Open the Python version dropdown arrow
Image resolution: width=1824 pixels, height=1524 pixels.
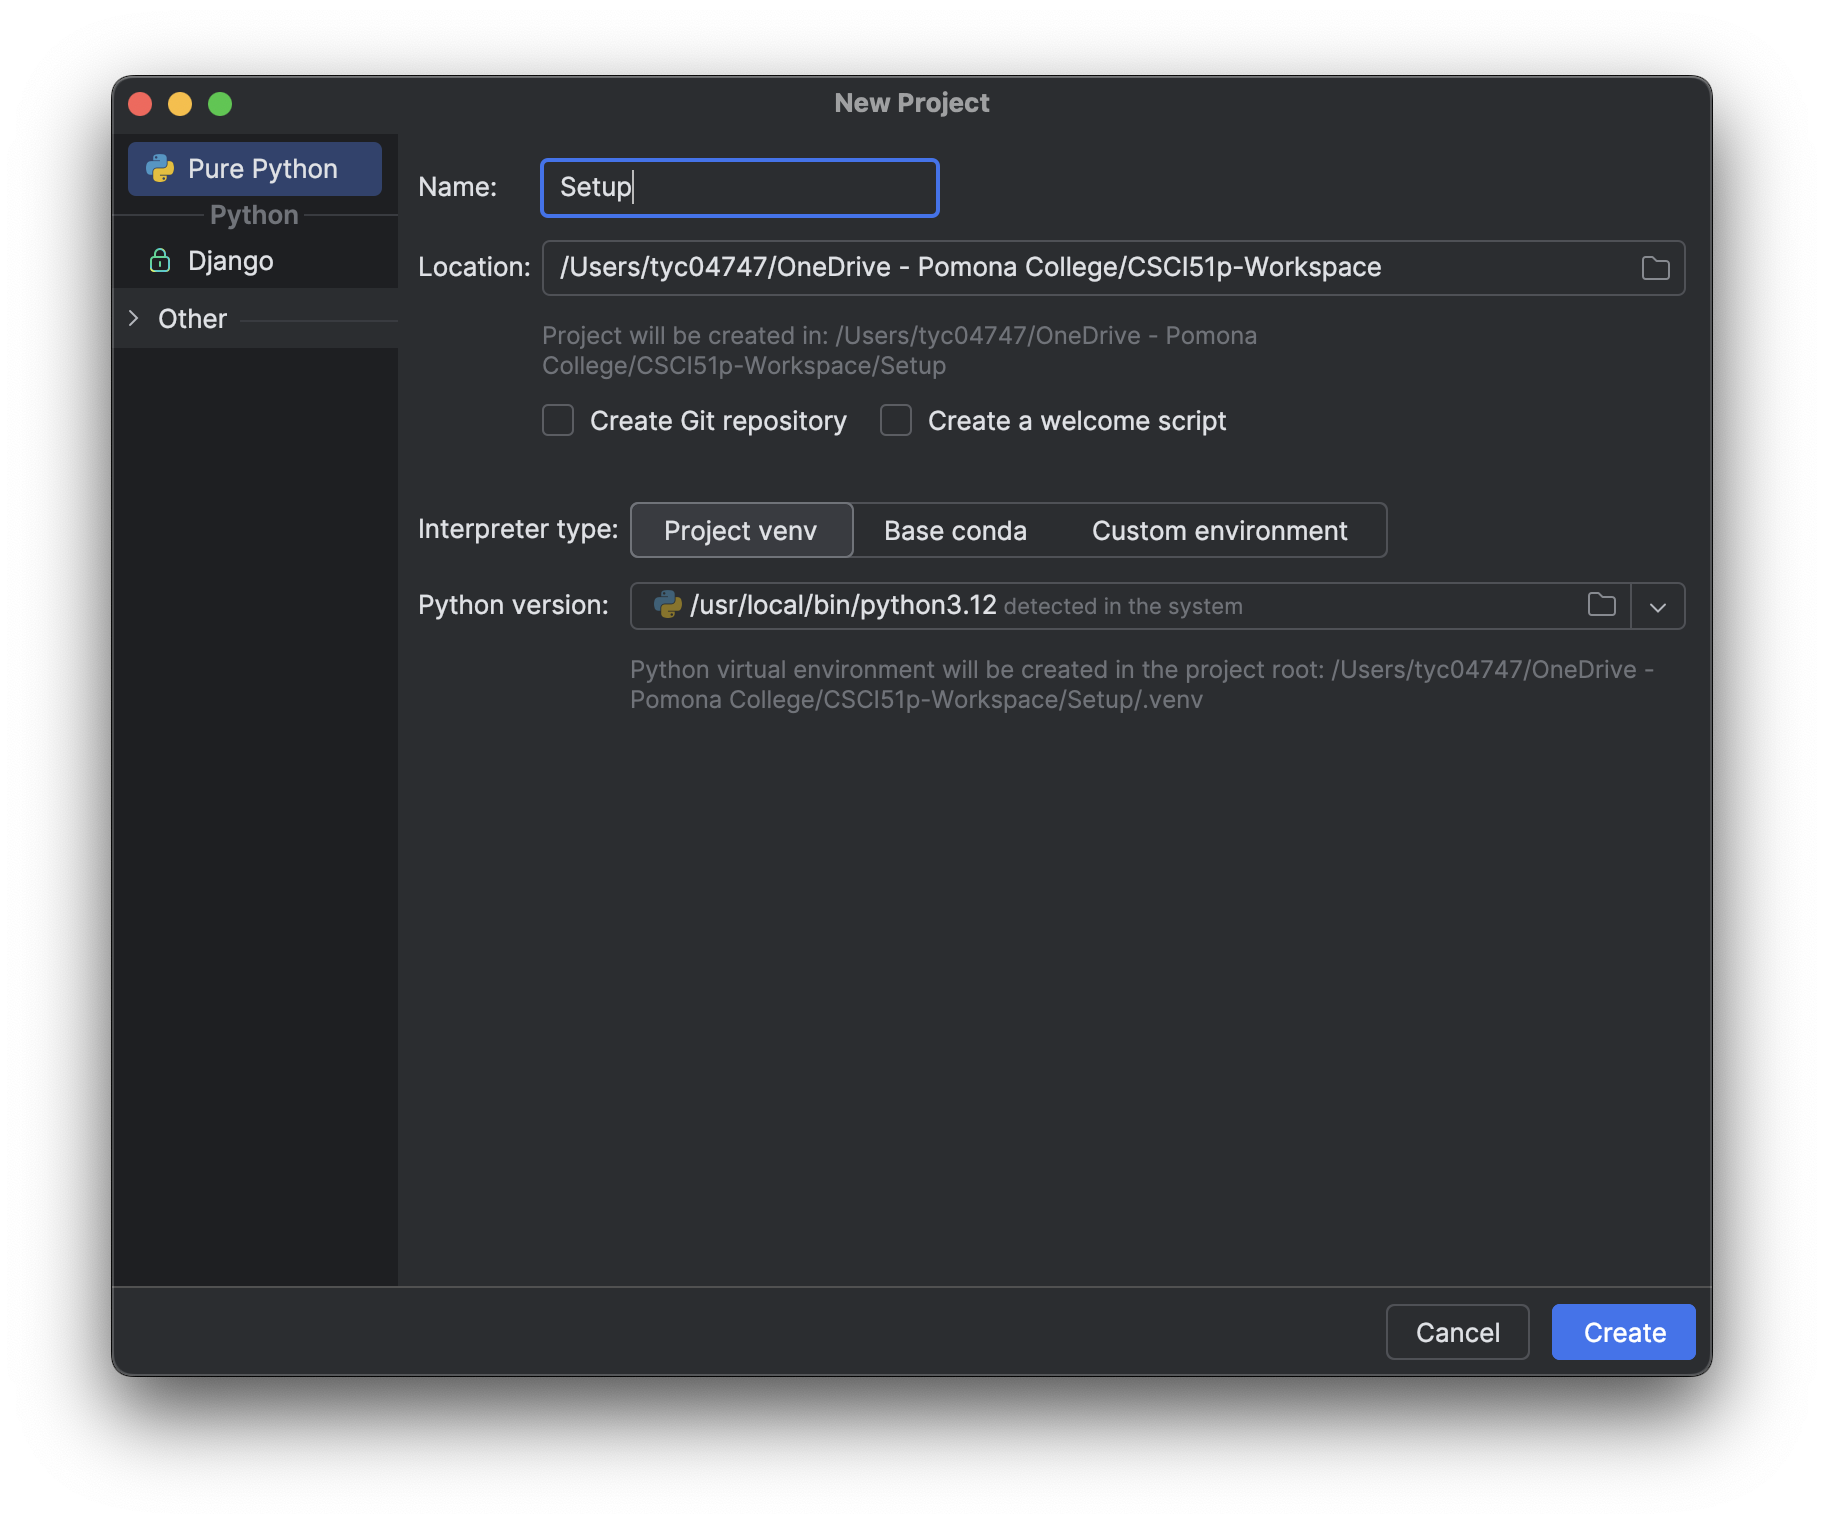(1657, 607)
